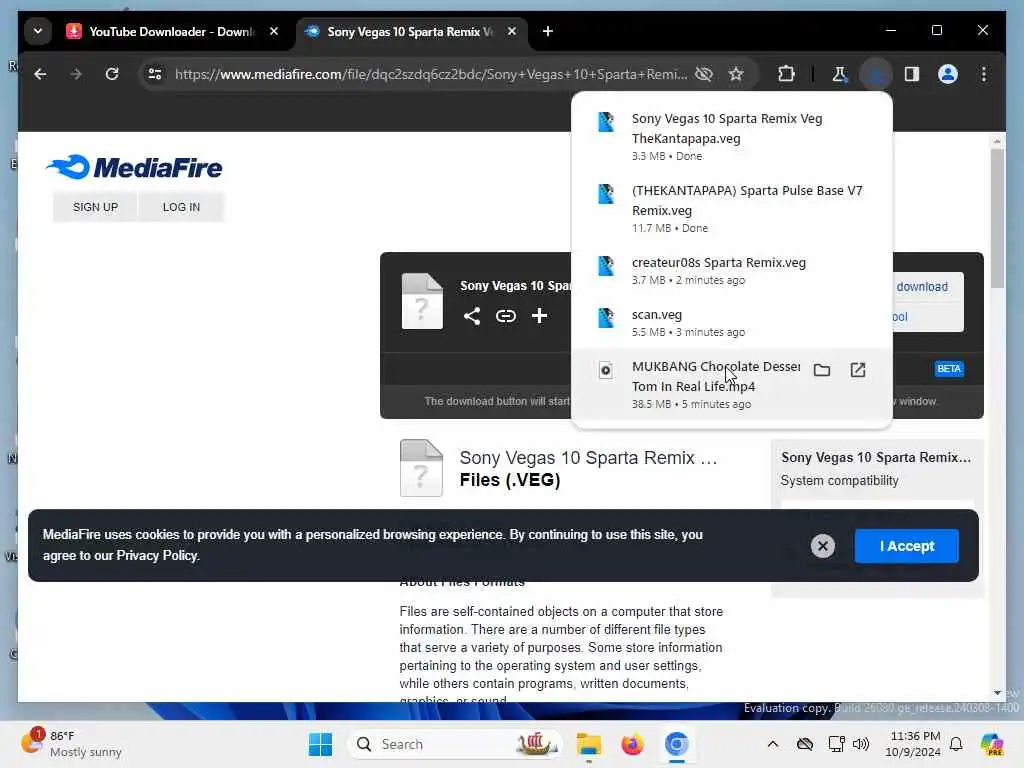
Task: Click I Accept cookies button
Action: click(906, 546)
